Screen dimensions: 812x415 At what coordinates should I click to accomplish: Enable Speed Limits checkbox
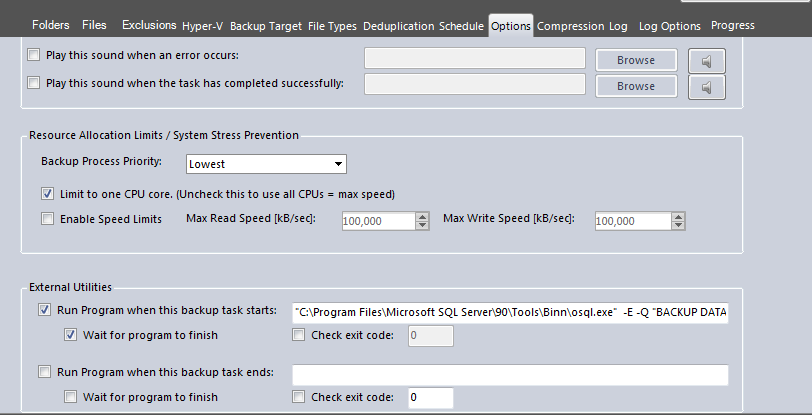pyautogui.click(x=47, y=219)
